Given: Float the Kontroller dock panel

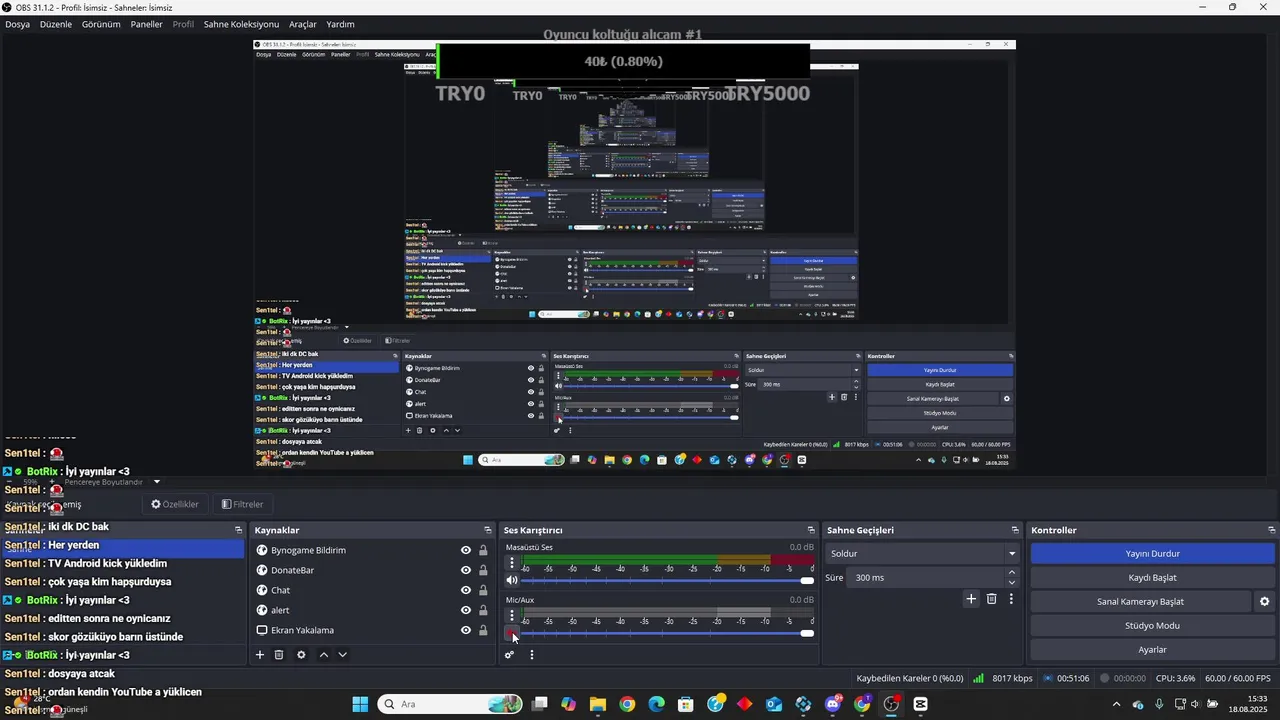Looking at the screenshot, I should click(x=1272, y=530).
